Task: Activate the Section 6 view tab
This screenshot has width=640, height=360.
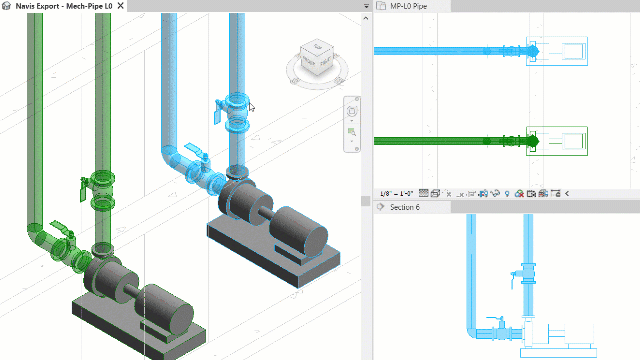Action: pos(404,207)
